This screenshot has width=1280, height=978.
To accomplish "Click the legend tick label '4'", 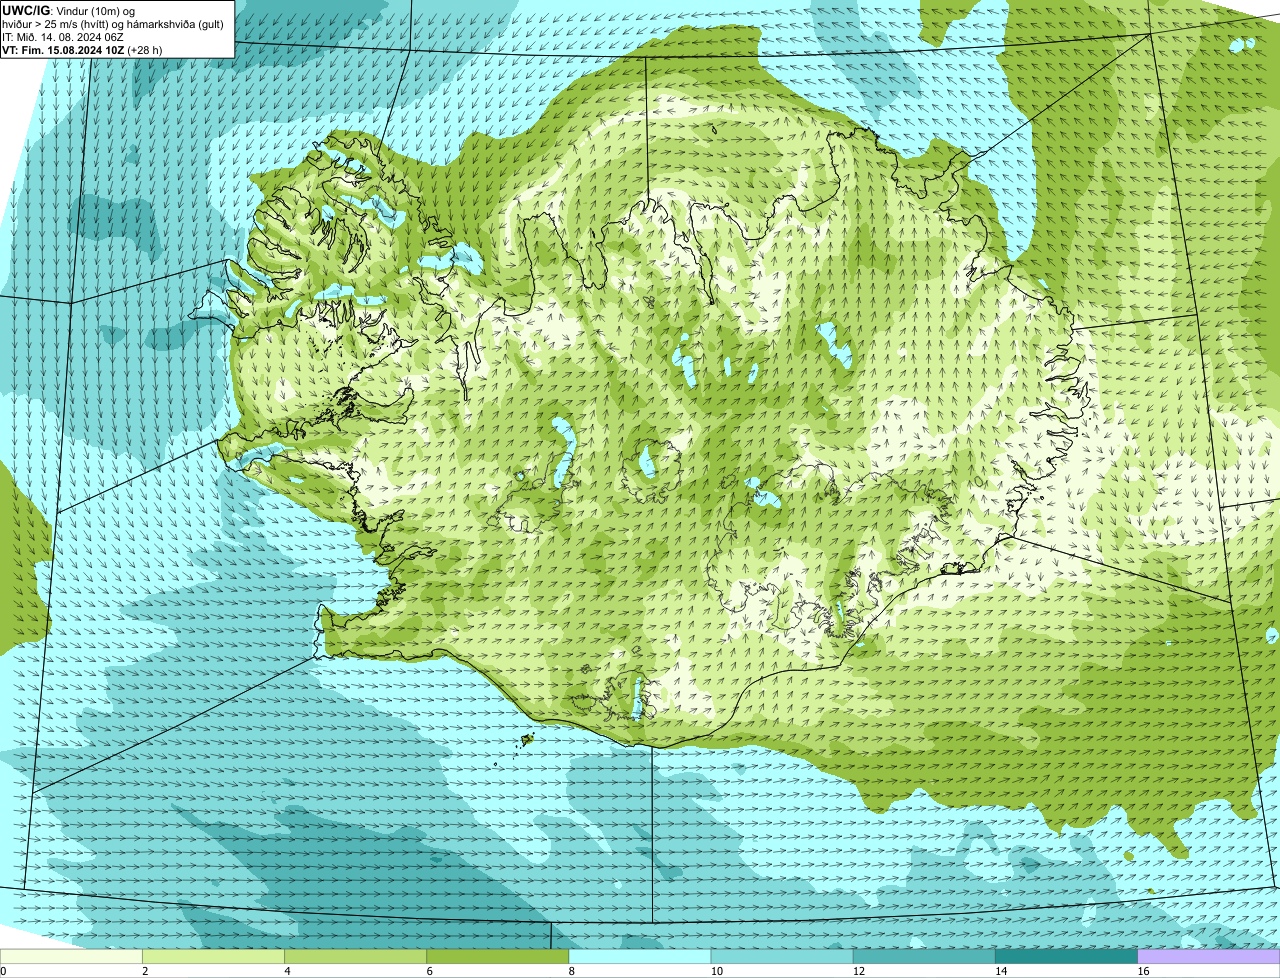I will (288, 971).
